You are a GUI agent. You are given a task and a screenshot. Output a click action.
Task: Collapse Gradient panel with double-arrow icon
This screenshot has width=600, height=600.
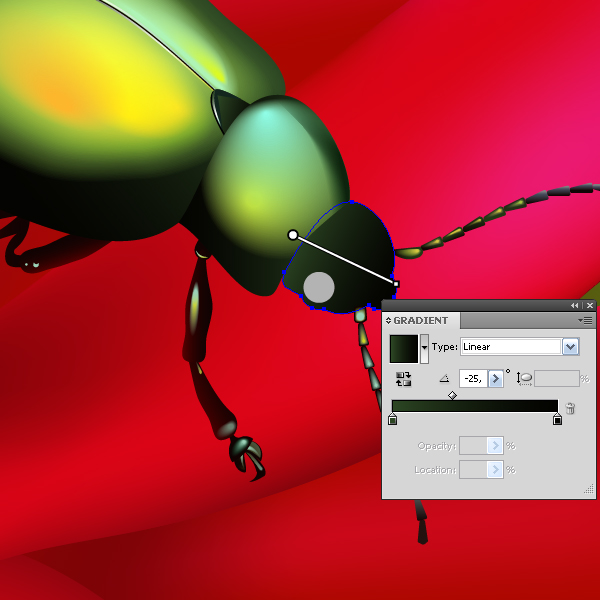(575, 305)
